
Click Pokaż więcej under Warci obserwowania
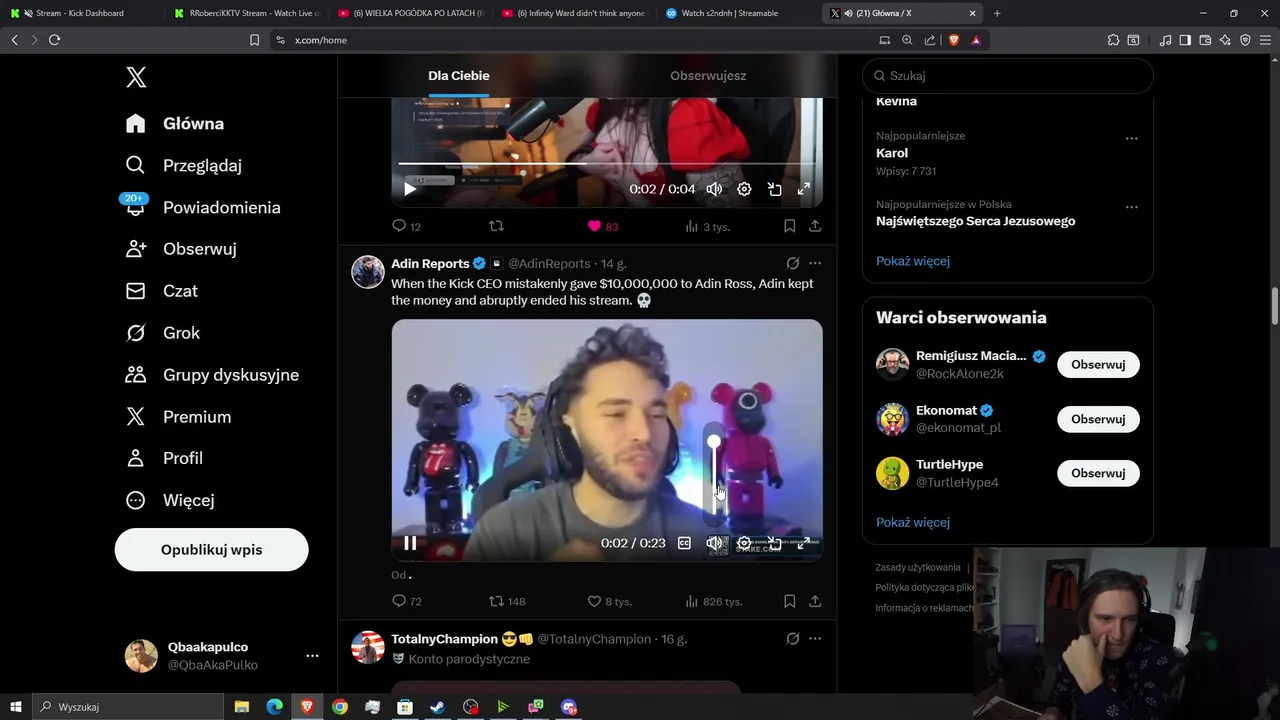913,522
